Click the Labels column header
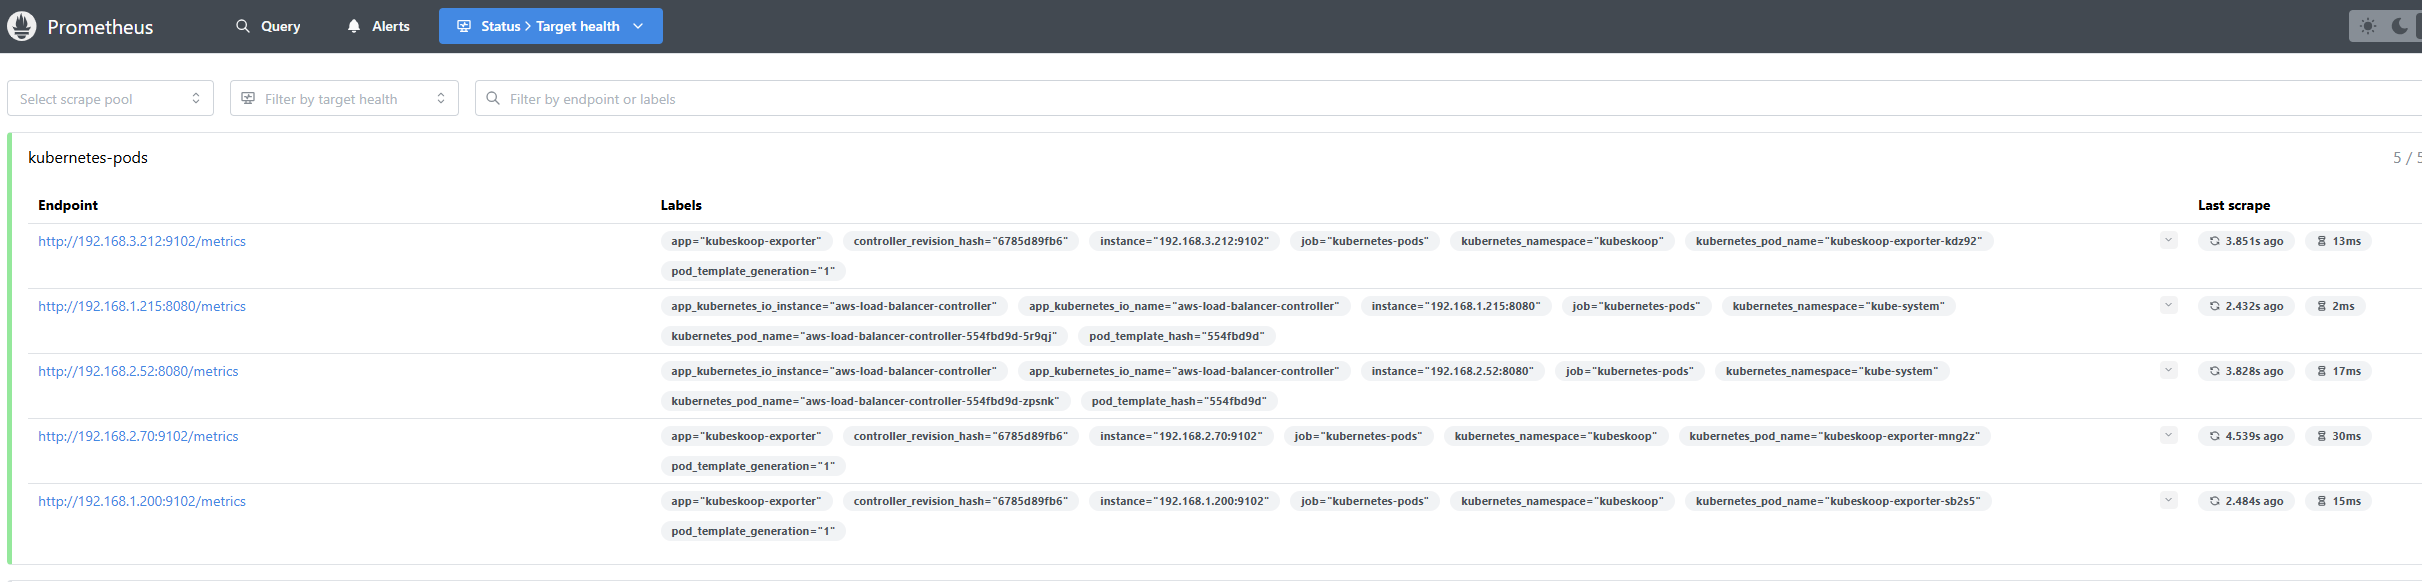The width and height of the screenshot is (2422, 582). click(681, 205)
